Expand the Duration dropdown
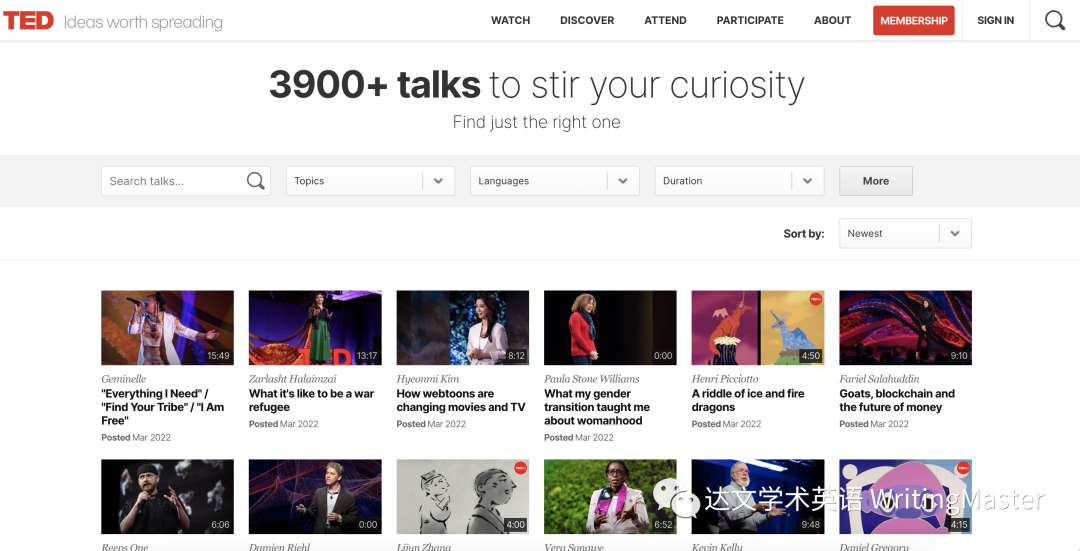Screen dimensions: 1080x551 click(x=739, y=181)
